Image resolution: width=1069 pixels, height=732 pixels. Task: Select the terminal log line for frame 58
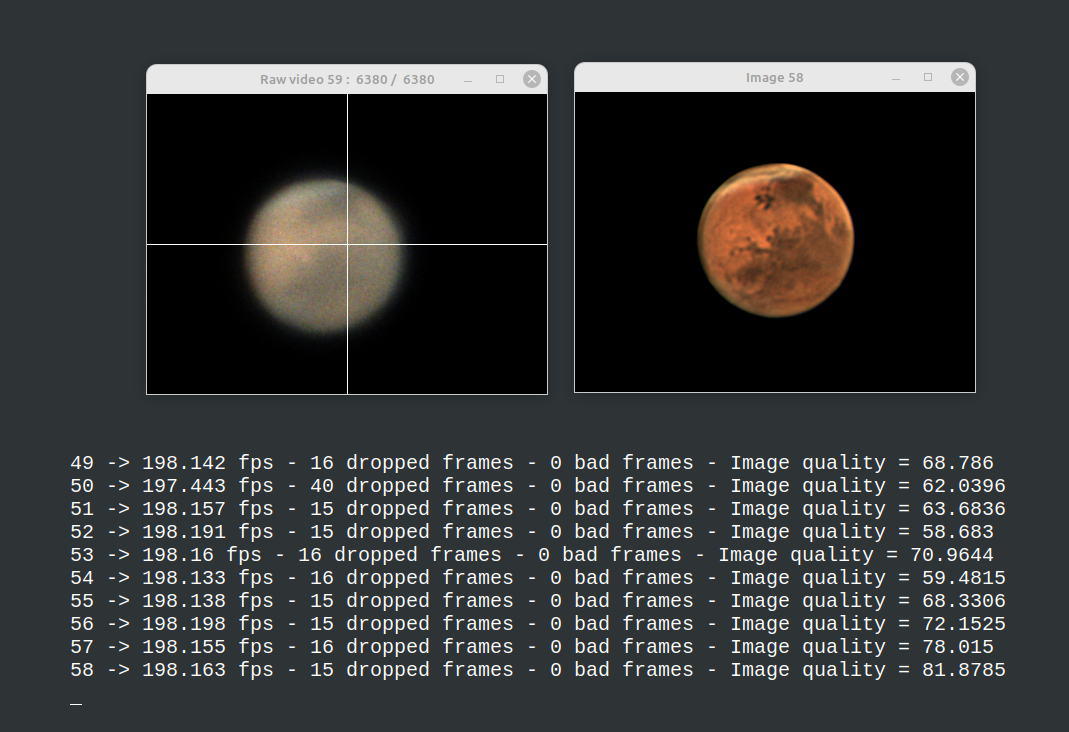(538, 670)
